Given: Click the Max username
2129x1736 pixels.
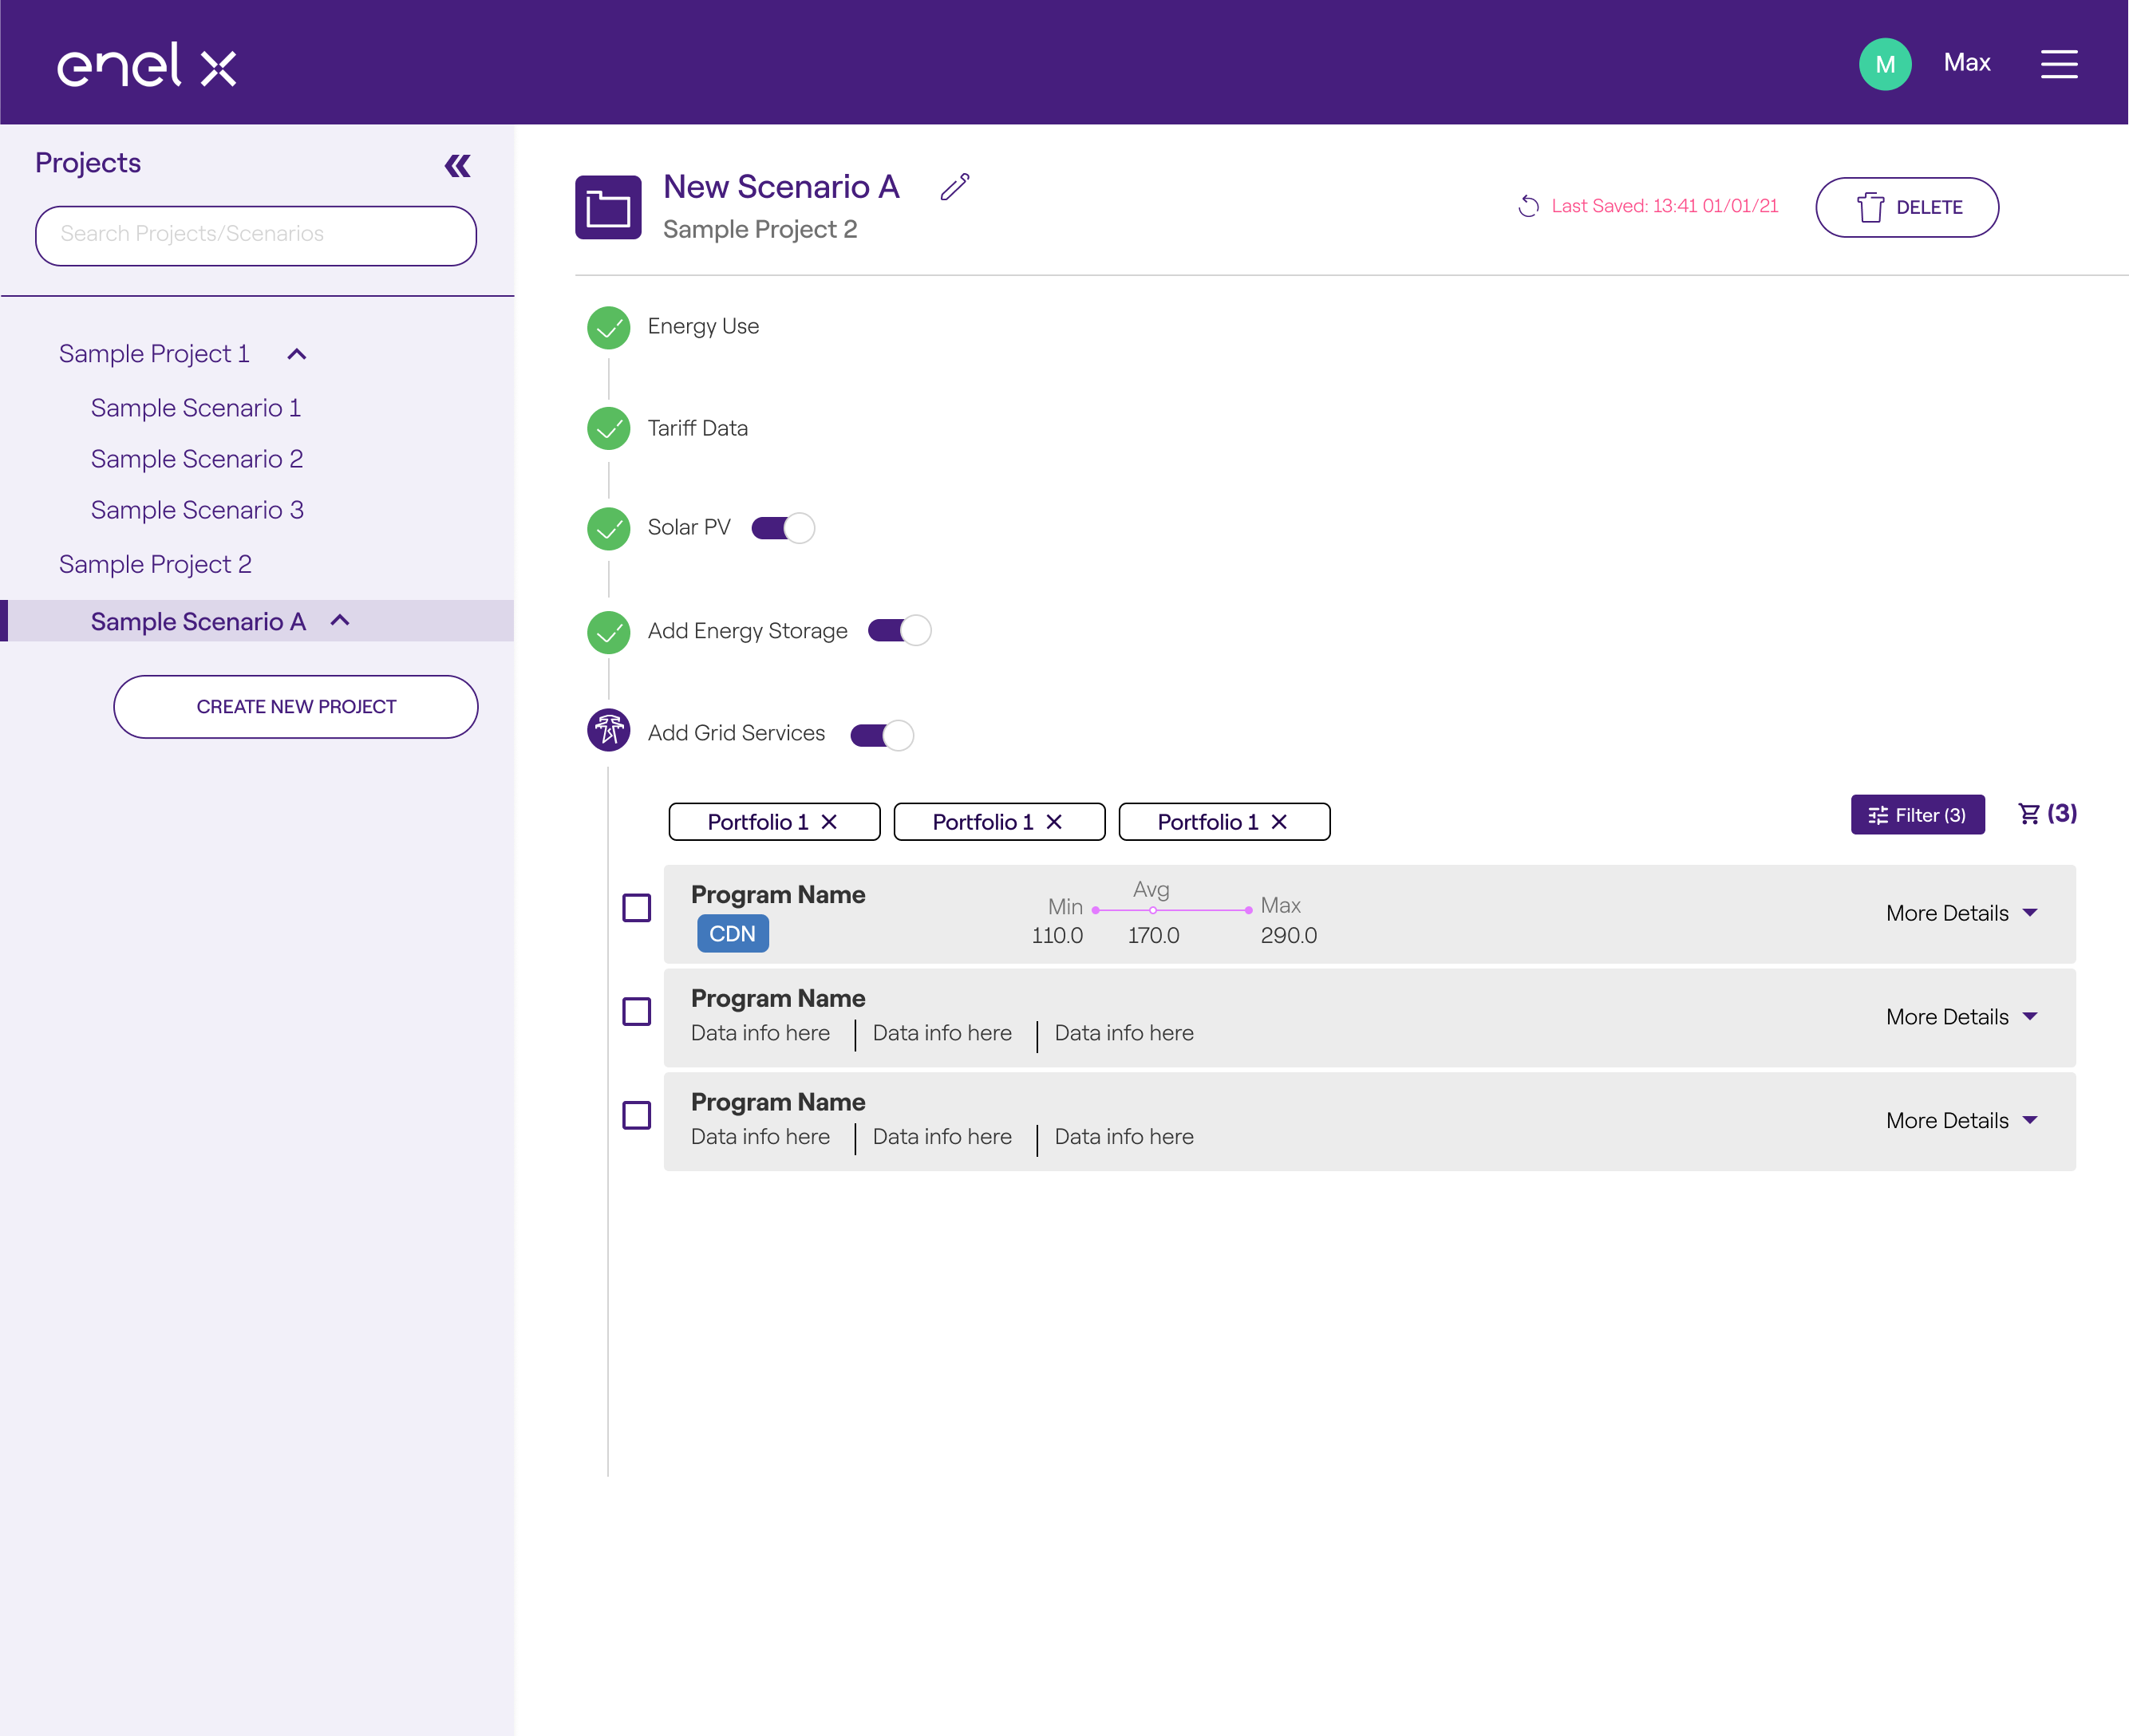Looking at the screenshot, I should 1967,63.
